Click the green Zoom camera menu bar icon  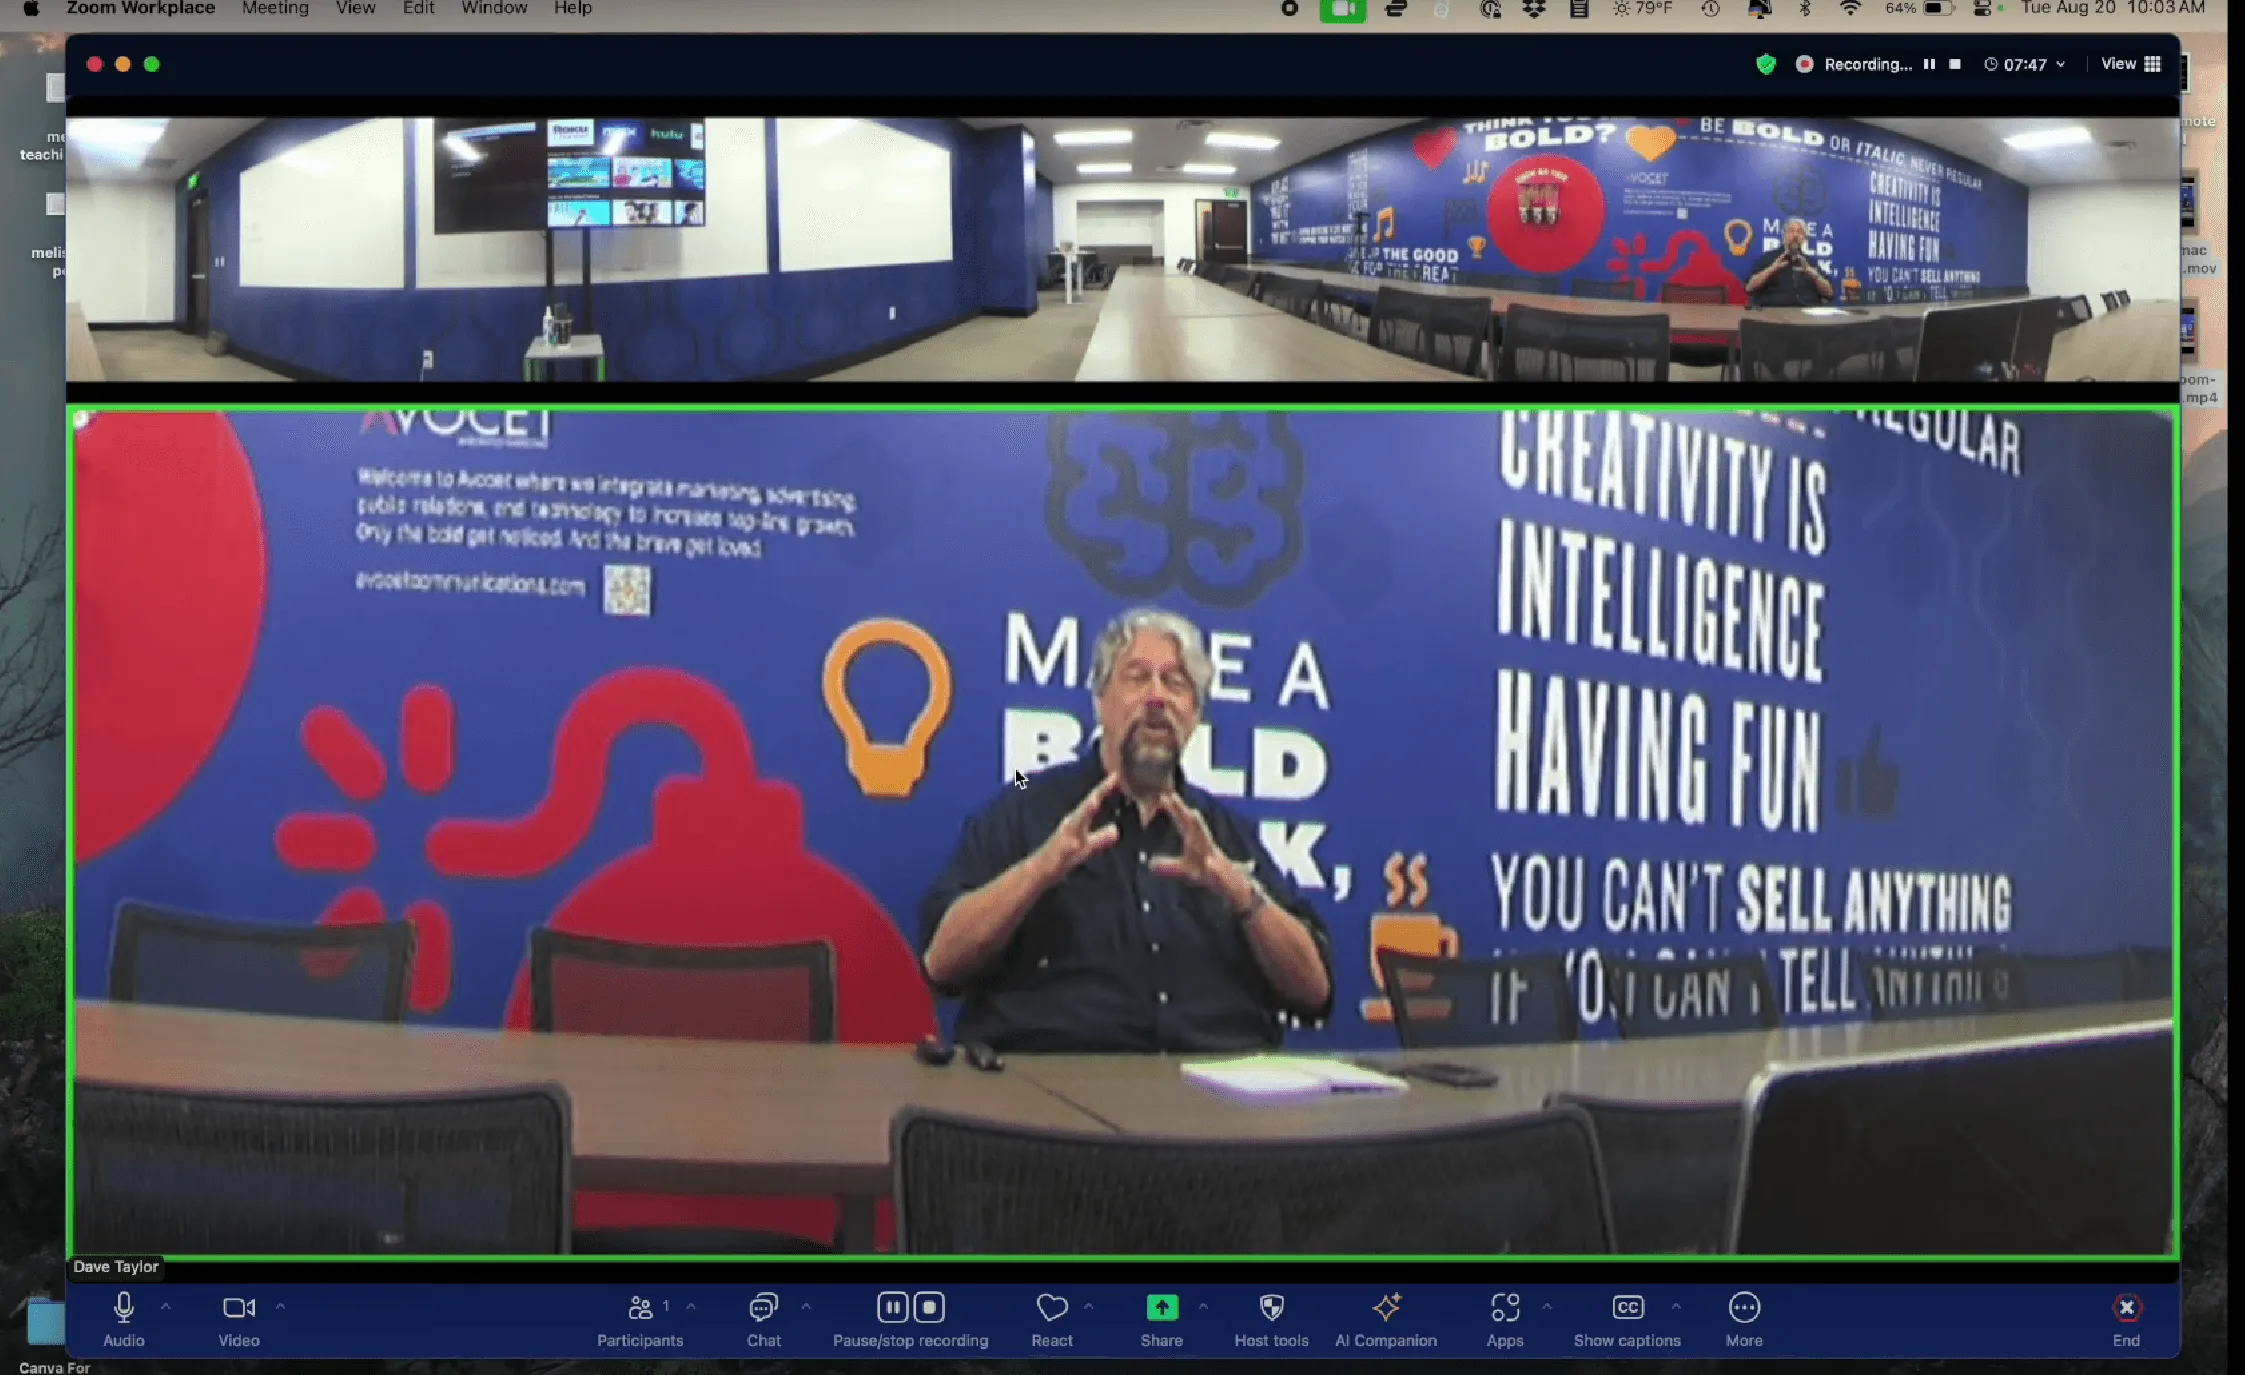pos(1342,9)
